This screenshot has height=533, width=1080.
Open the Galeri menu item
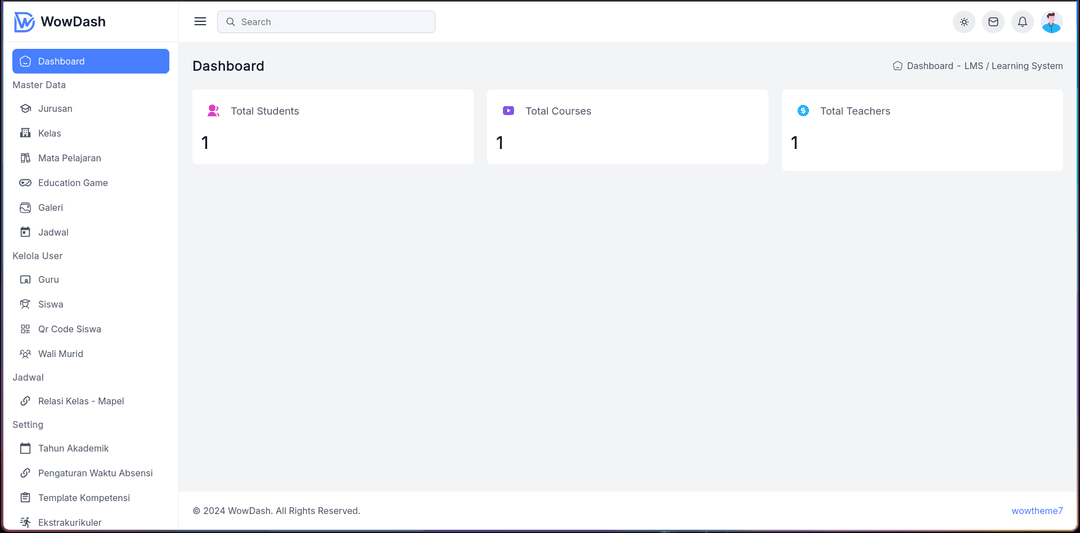click(91, 207)
